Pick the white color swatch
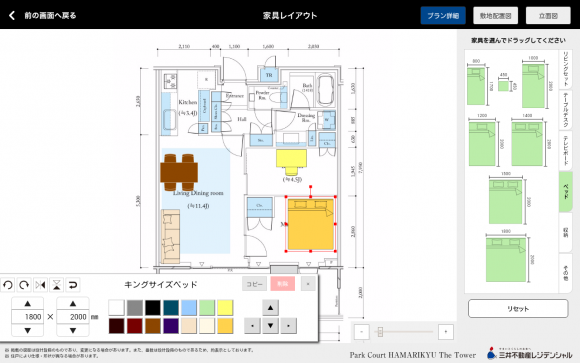Screen dimensions: 580x363 (117, 308)
